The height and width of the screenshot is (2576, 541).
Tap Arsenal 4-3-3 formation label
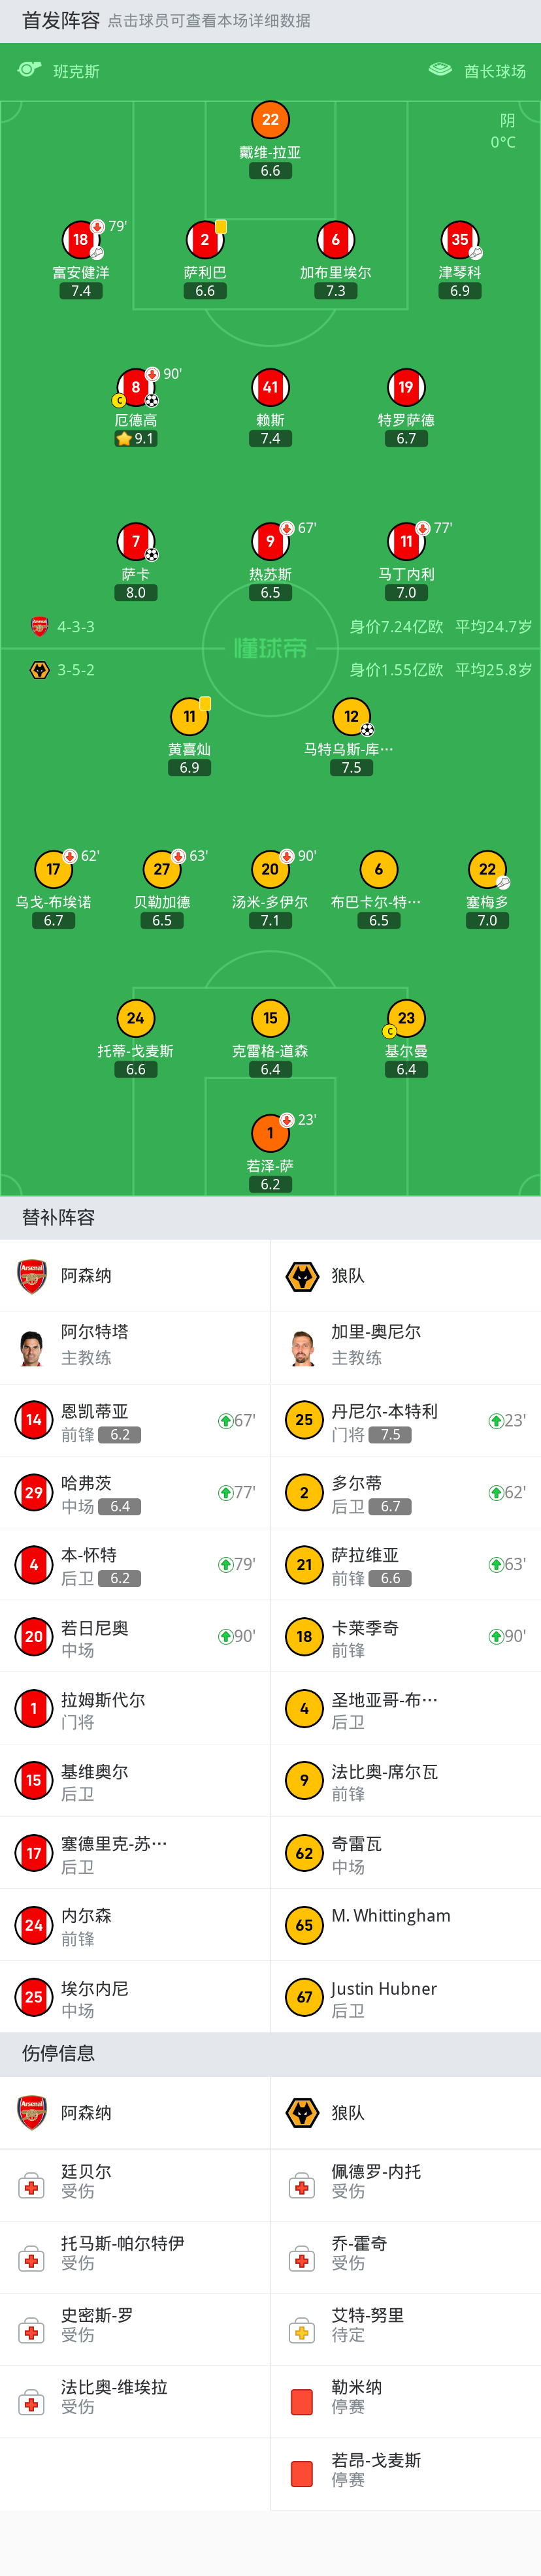coord(76,627)
